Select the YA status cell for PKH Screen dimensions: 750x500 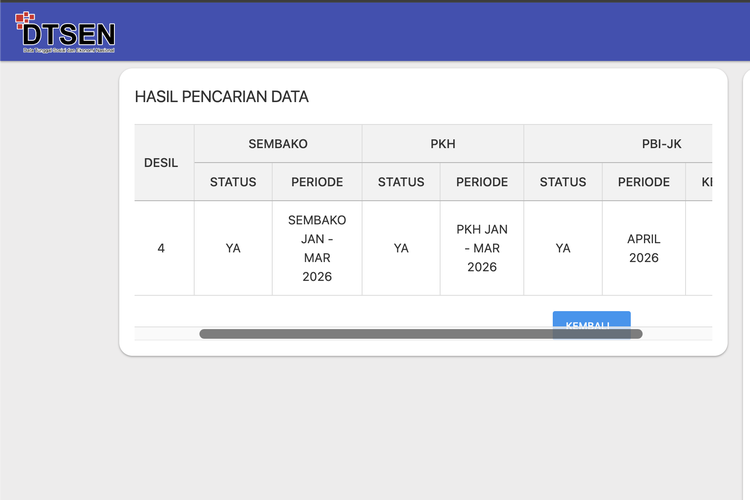401,248
